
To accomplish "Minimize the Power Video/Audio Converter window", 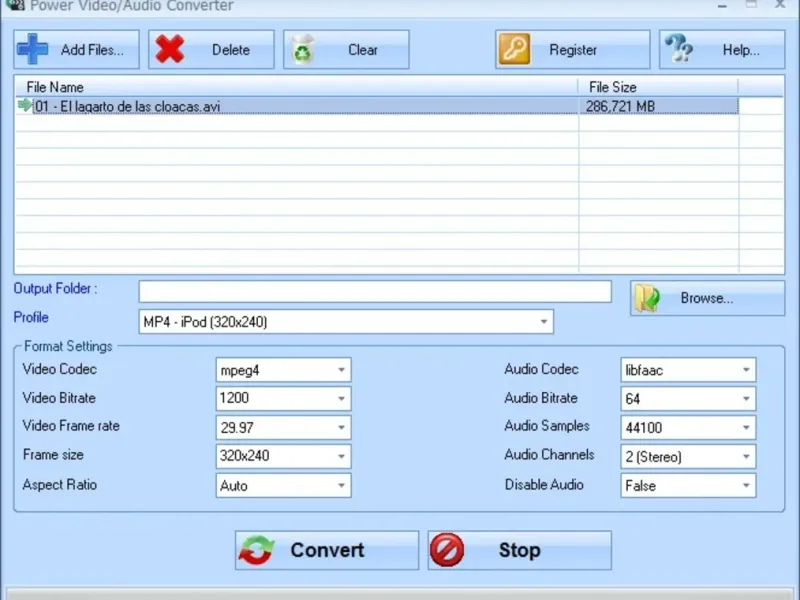I will (722, 6).
